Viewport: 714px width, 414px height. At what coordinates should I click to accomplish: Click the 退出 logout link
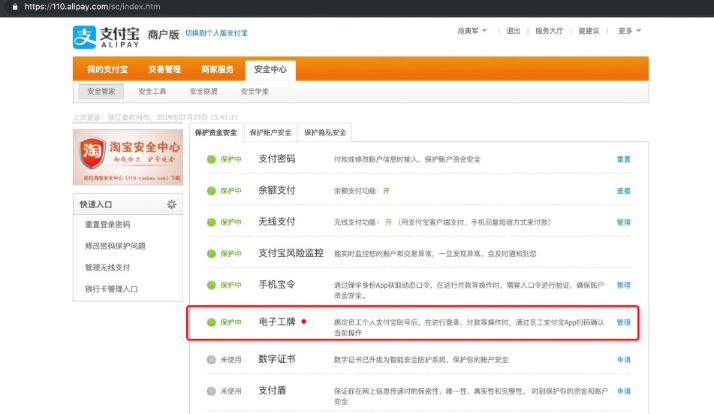pyautogui.click(x=513, y=31)
